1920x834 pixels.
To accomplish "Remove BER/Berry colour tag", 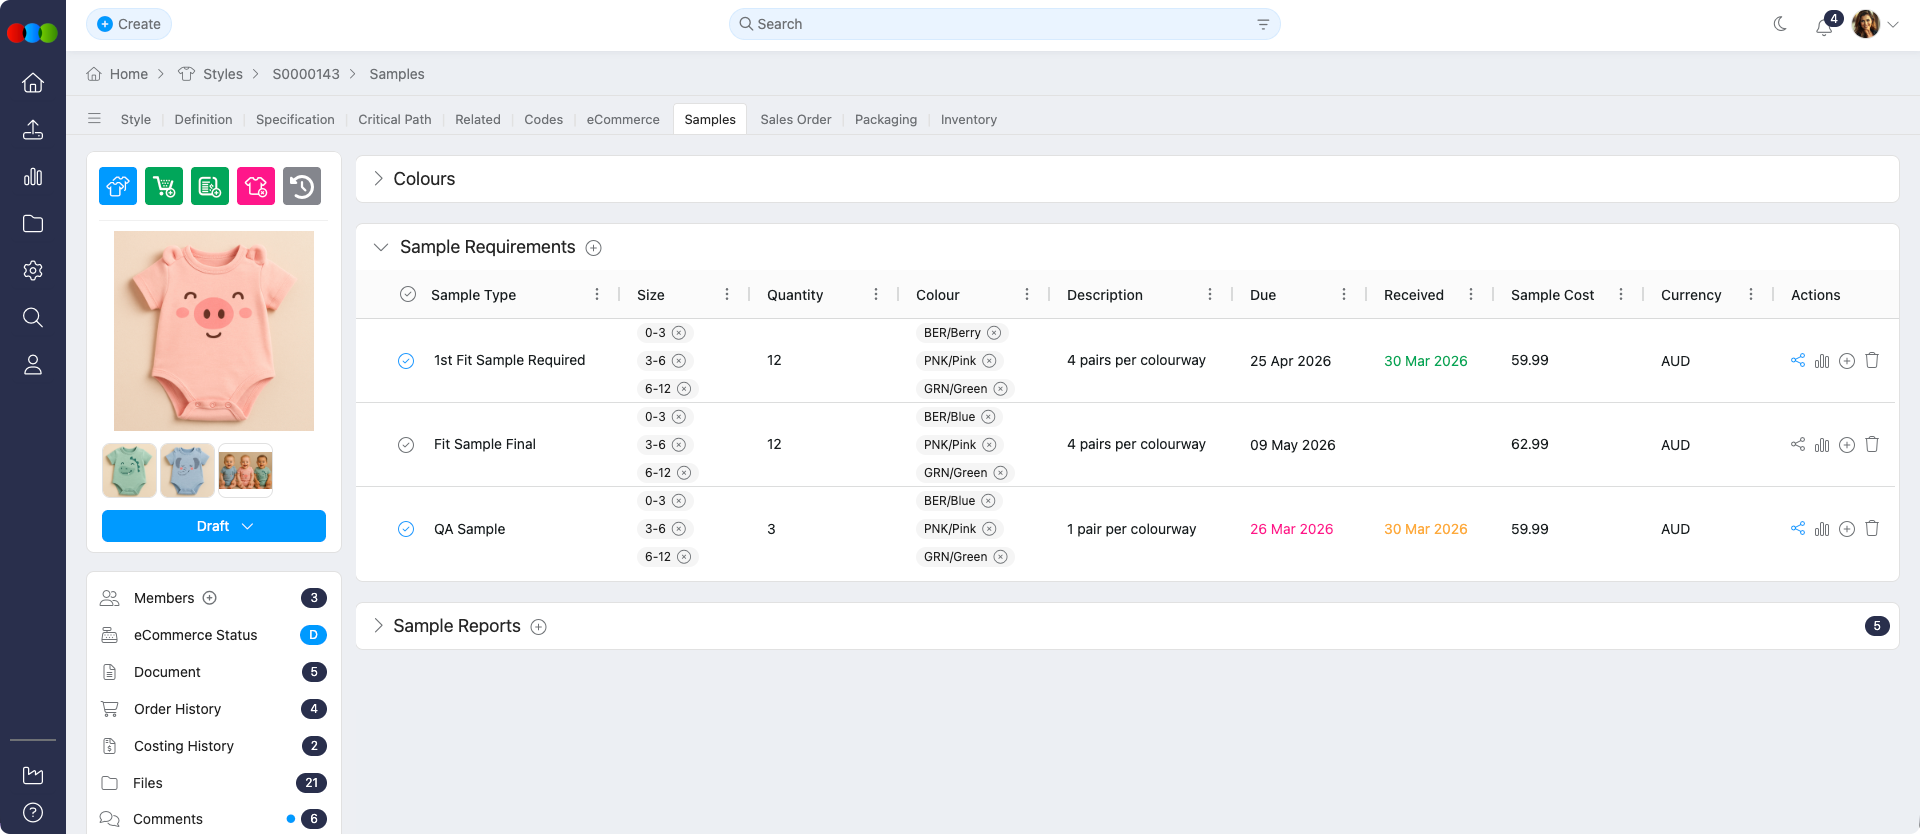I will pyautogui.click(x=994, y=333).
